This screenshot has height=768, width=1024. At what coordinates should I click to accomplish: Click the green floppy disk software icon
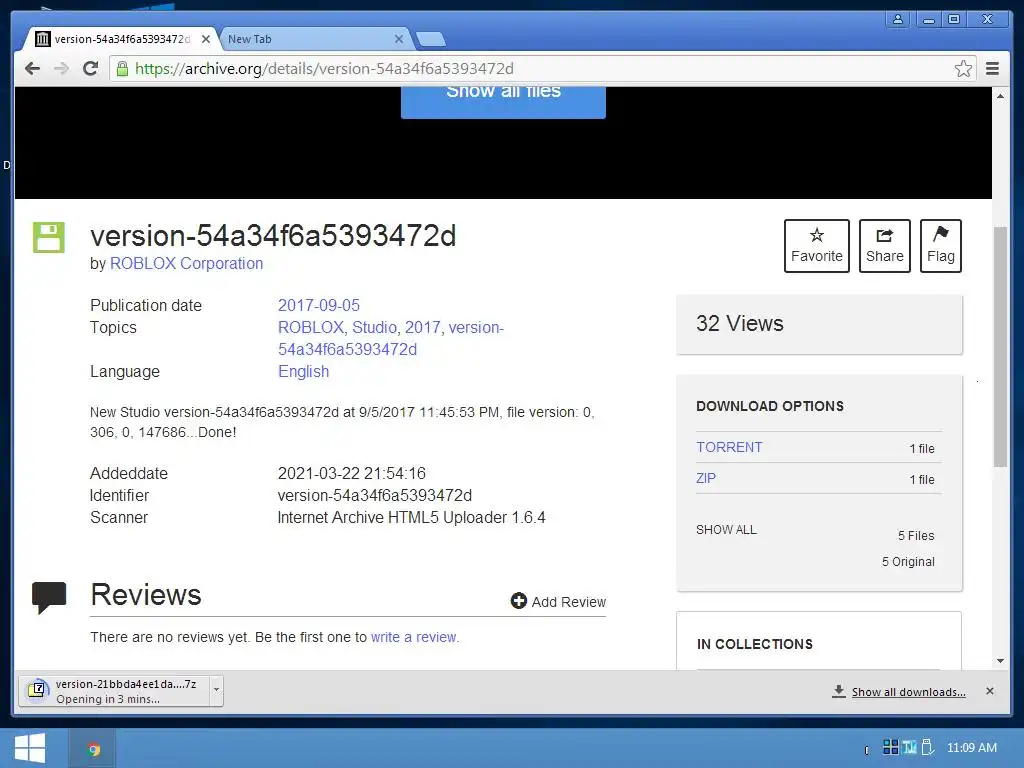tap(49, 237)
